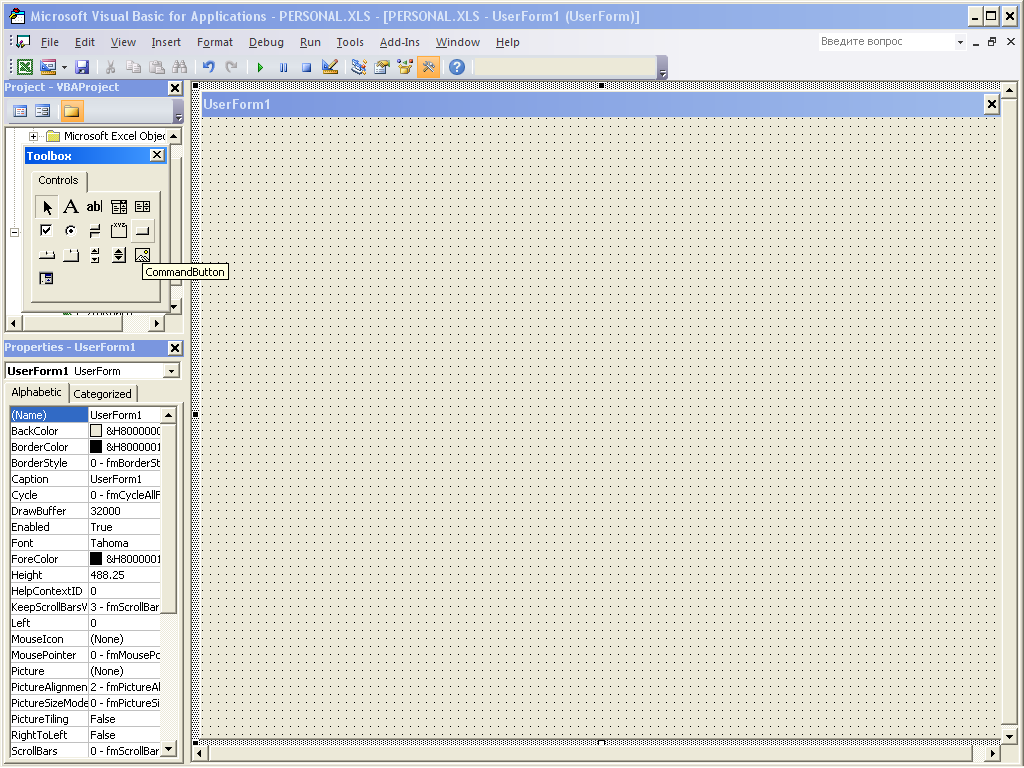Viewport: 1024px width, 768px height.
Task: Open Visual Basic Help question mark icon
Action: click(457, 67)
